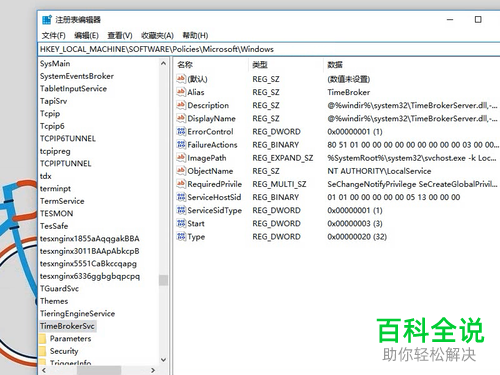Select the SysMain key
The width and height of the screenshot is (500, 375).
pyautogui.click(x=55, y=63)
